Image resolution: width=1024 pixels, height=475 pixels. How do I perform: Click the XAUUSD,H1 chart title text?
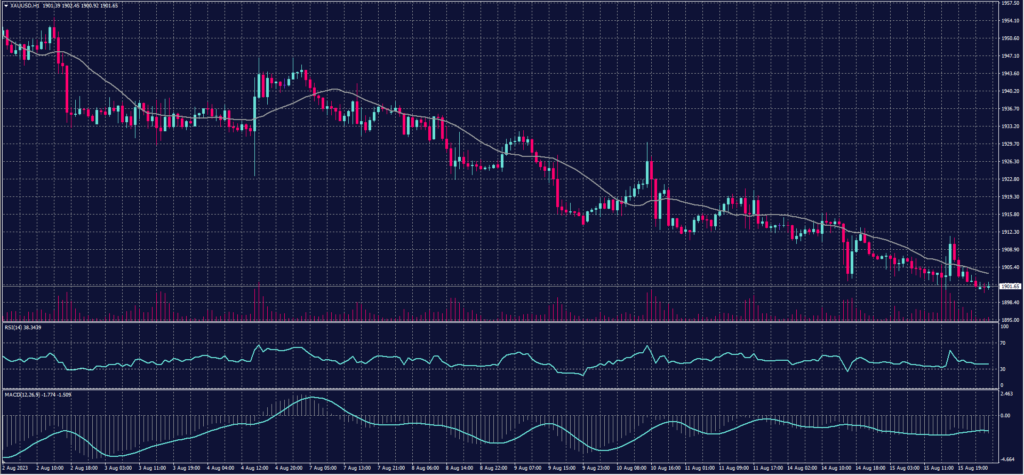(25, 5)
